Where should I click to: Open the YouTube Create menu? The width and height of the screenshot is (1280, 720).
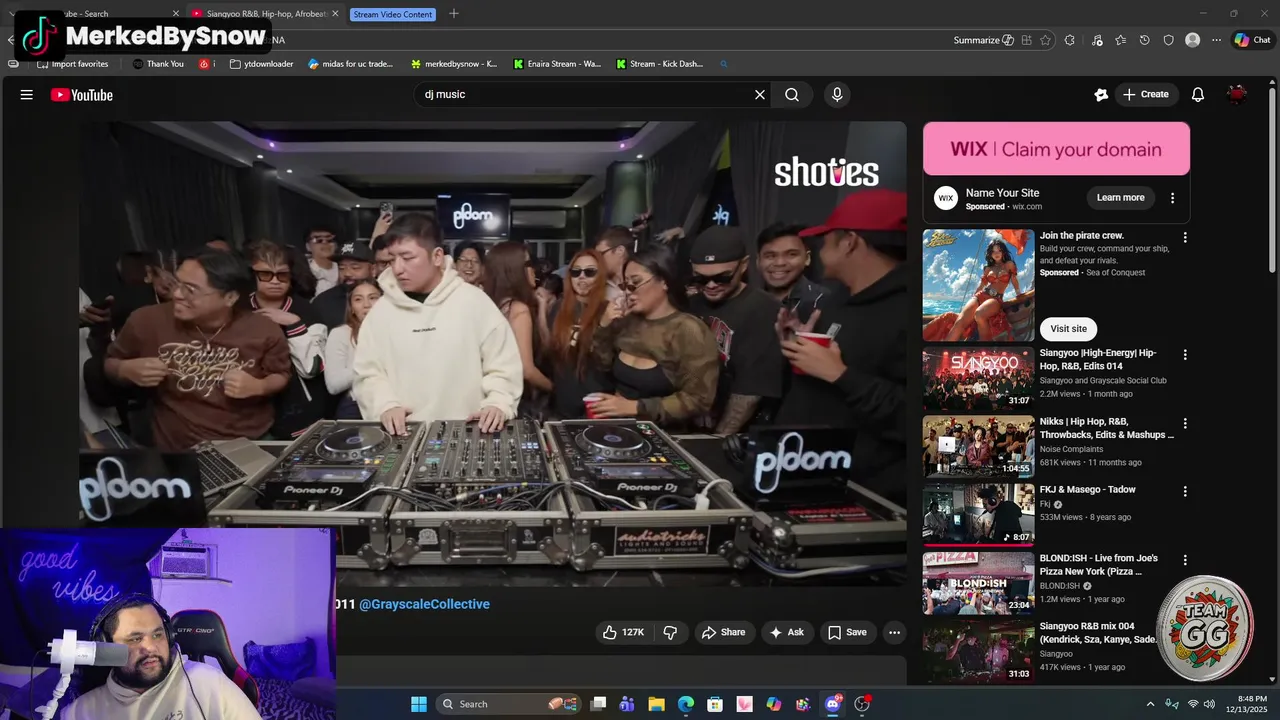(1146, 95)
